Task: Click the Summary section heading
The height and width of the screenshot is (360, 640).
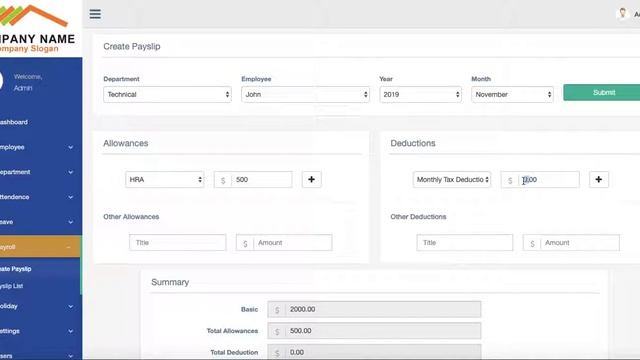Action: (170, 282)
